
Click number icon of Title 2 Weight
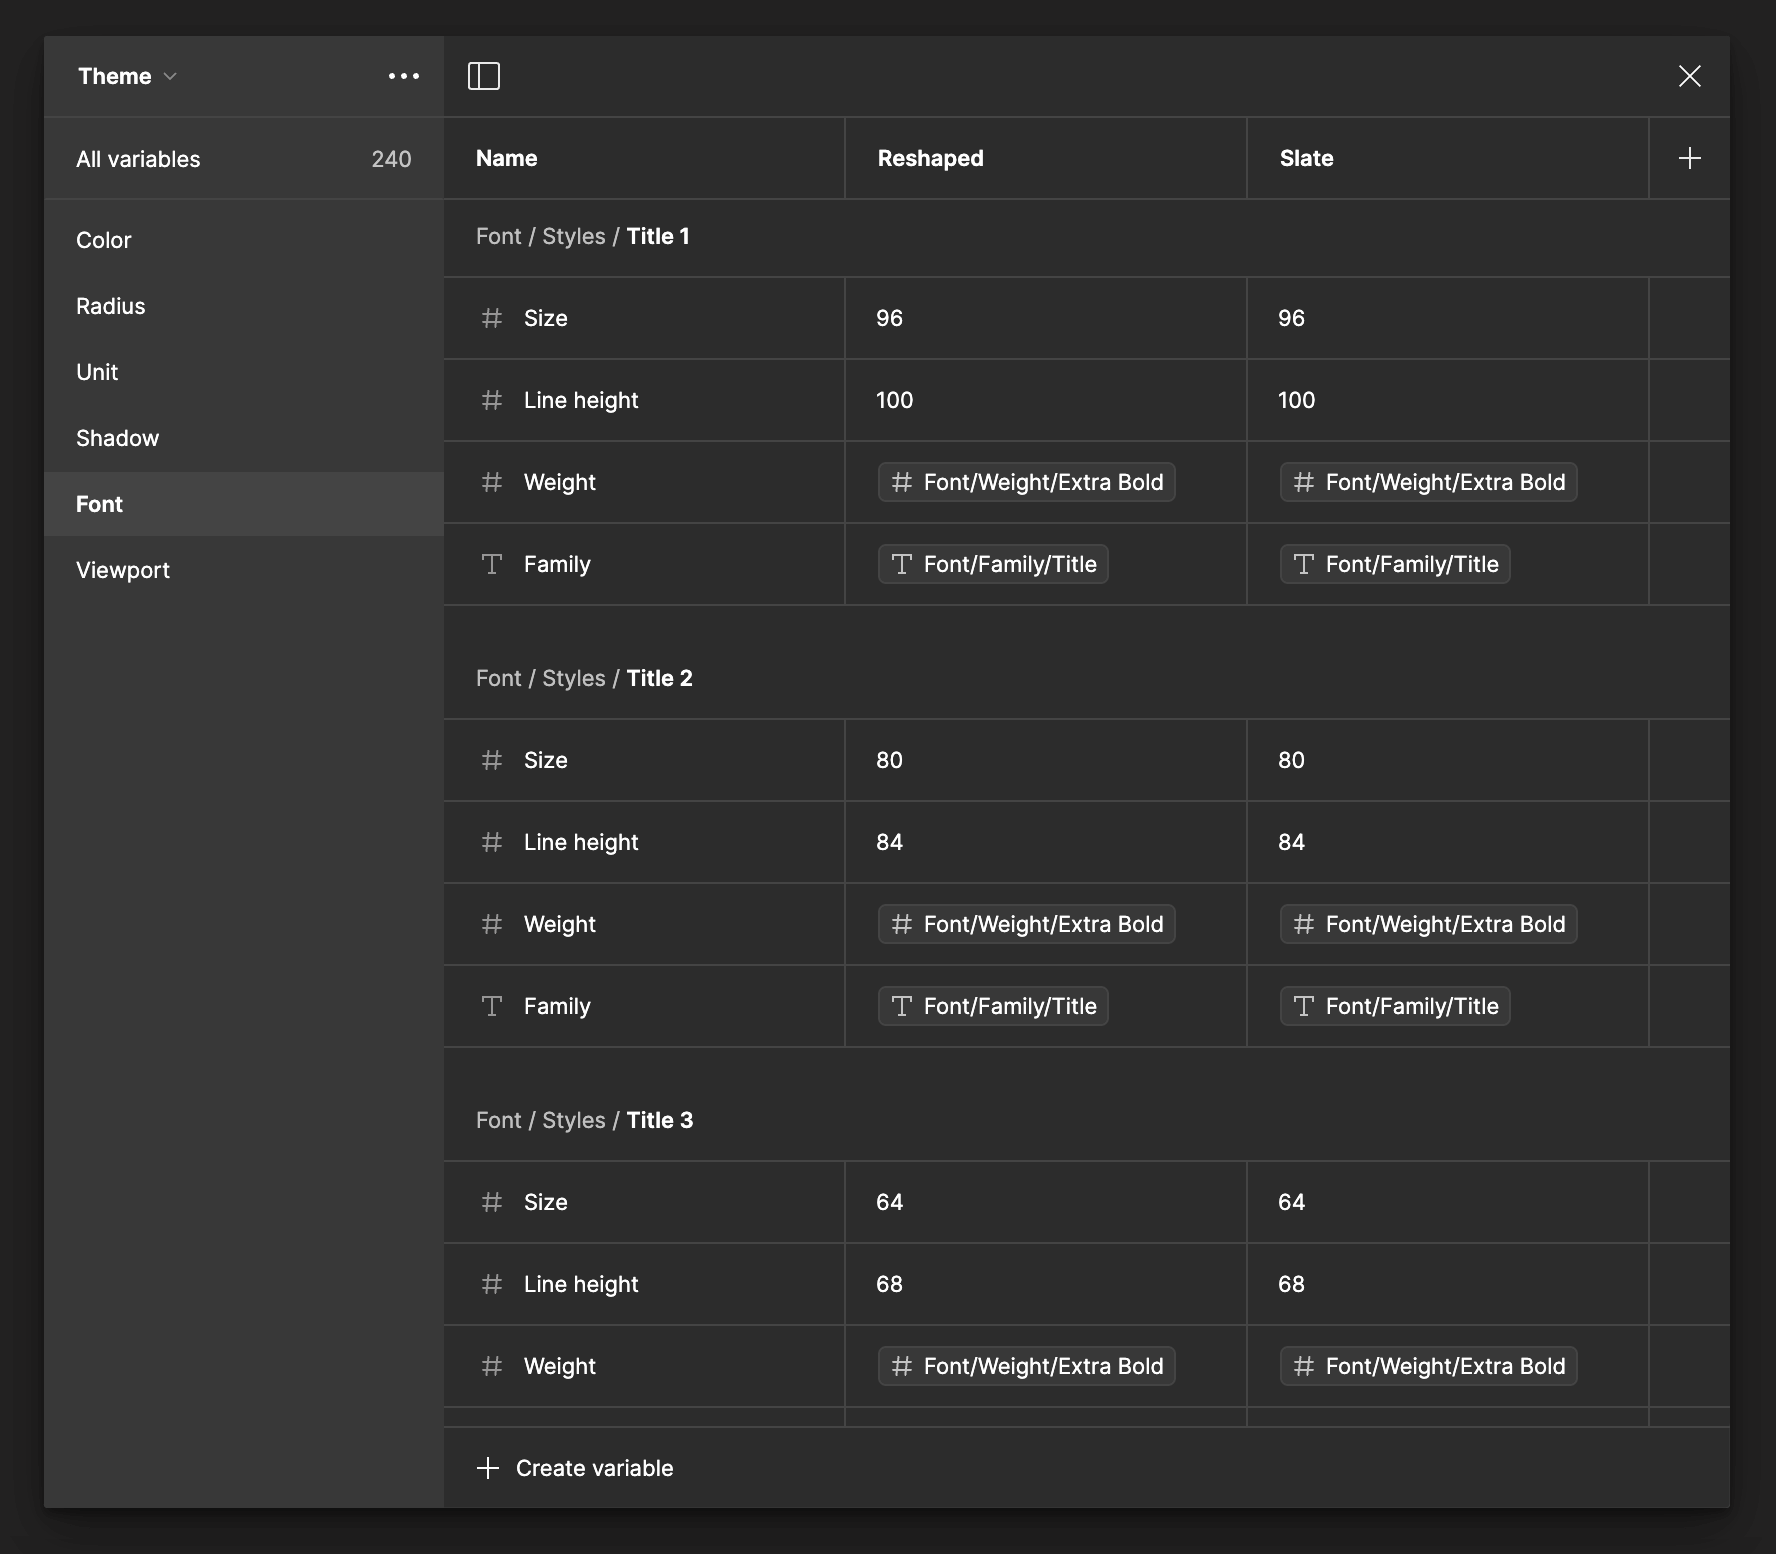tap(492, 924)
